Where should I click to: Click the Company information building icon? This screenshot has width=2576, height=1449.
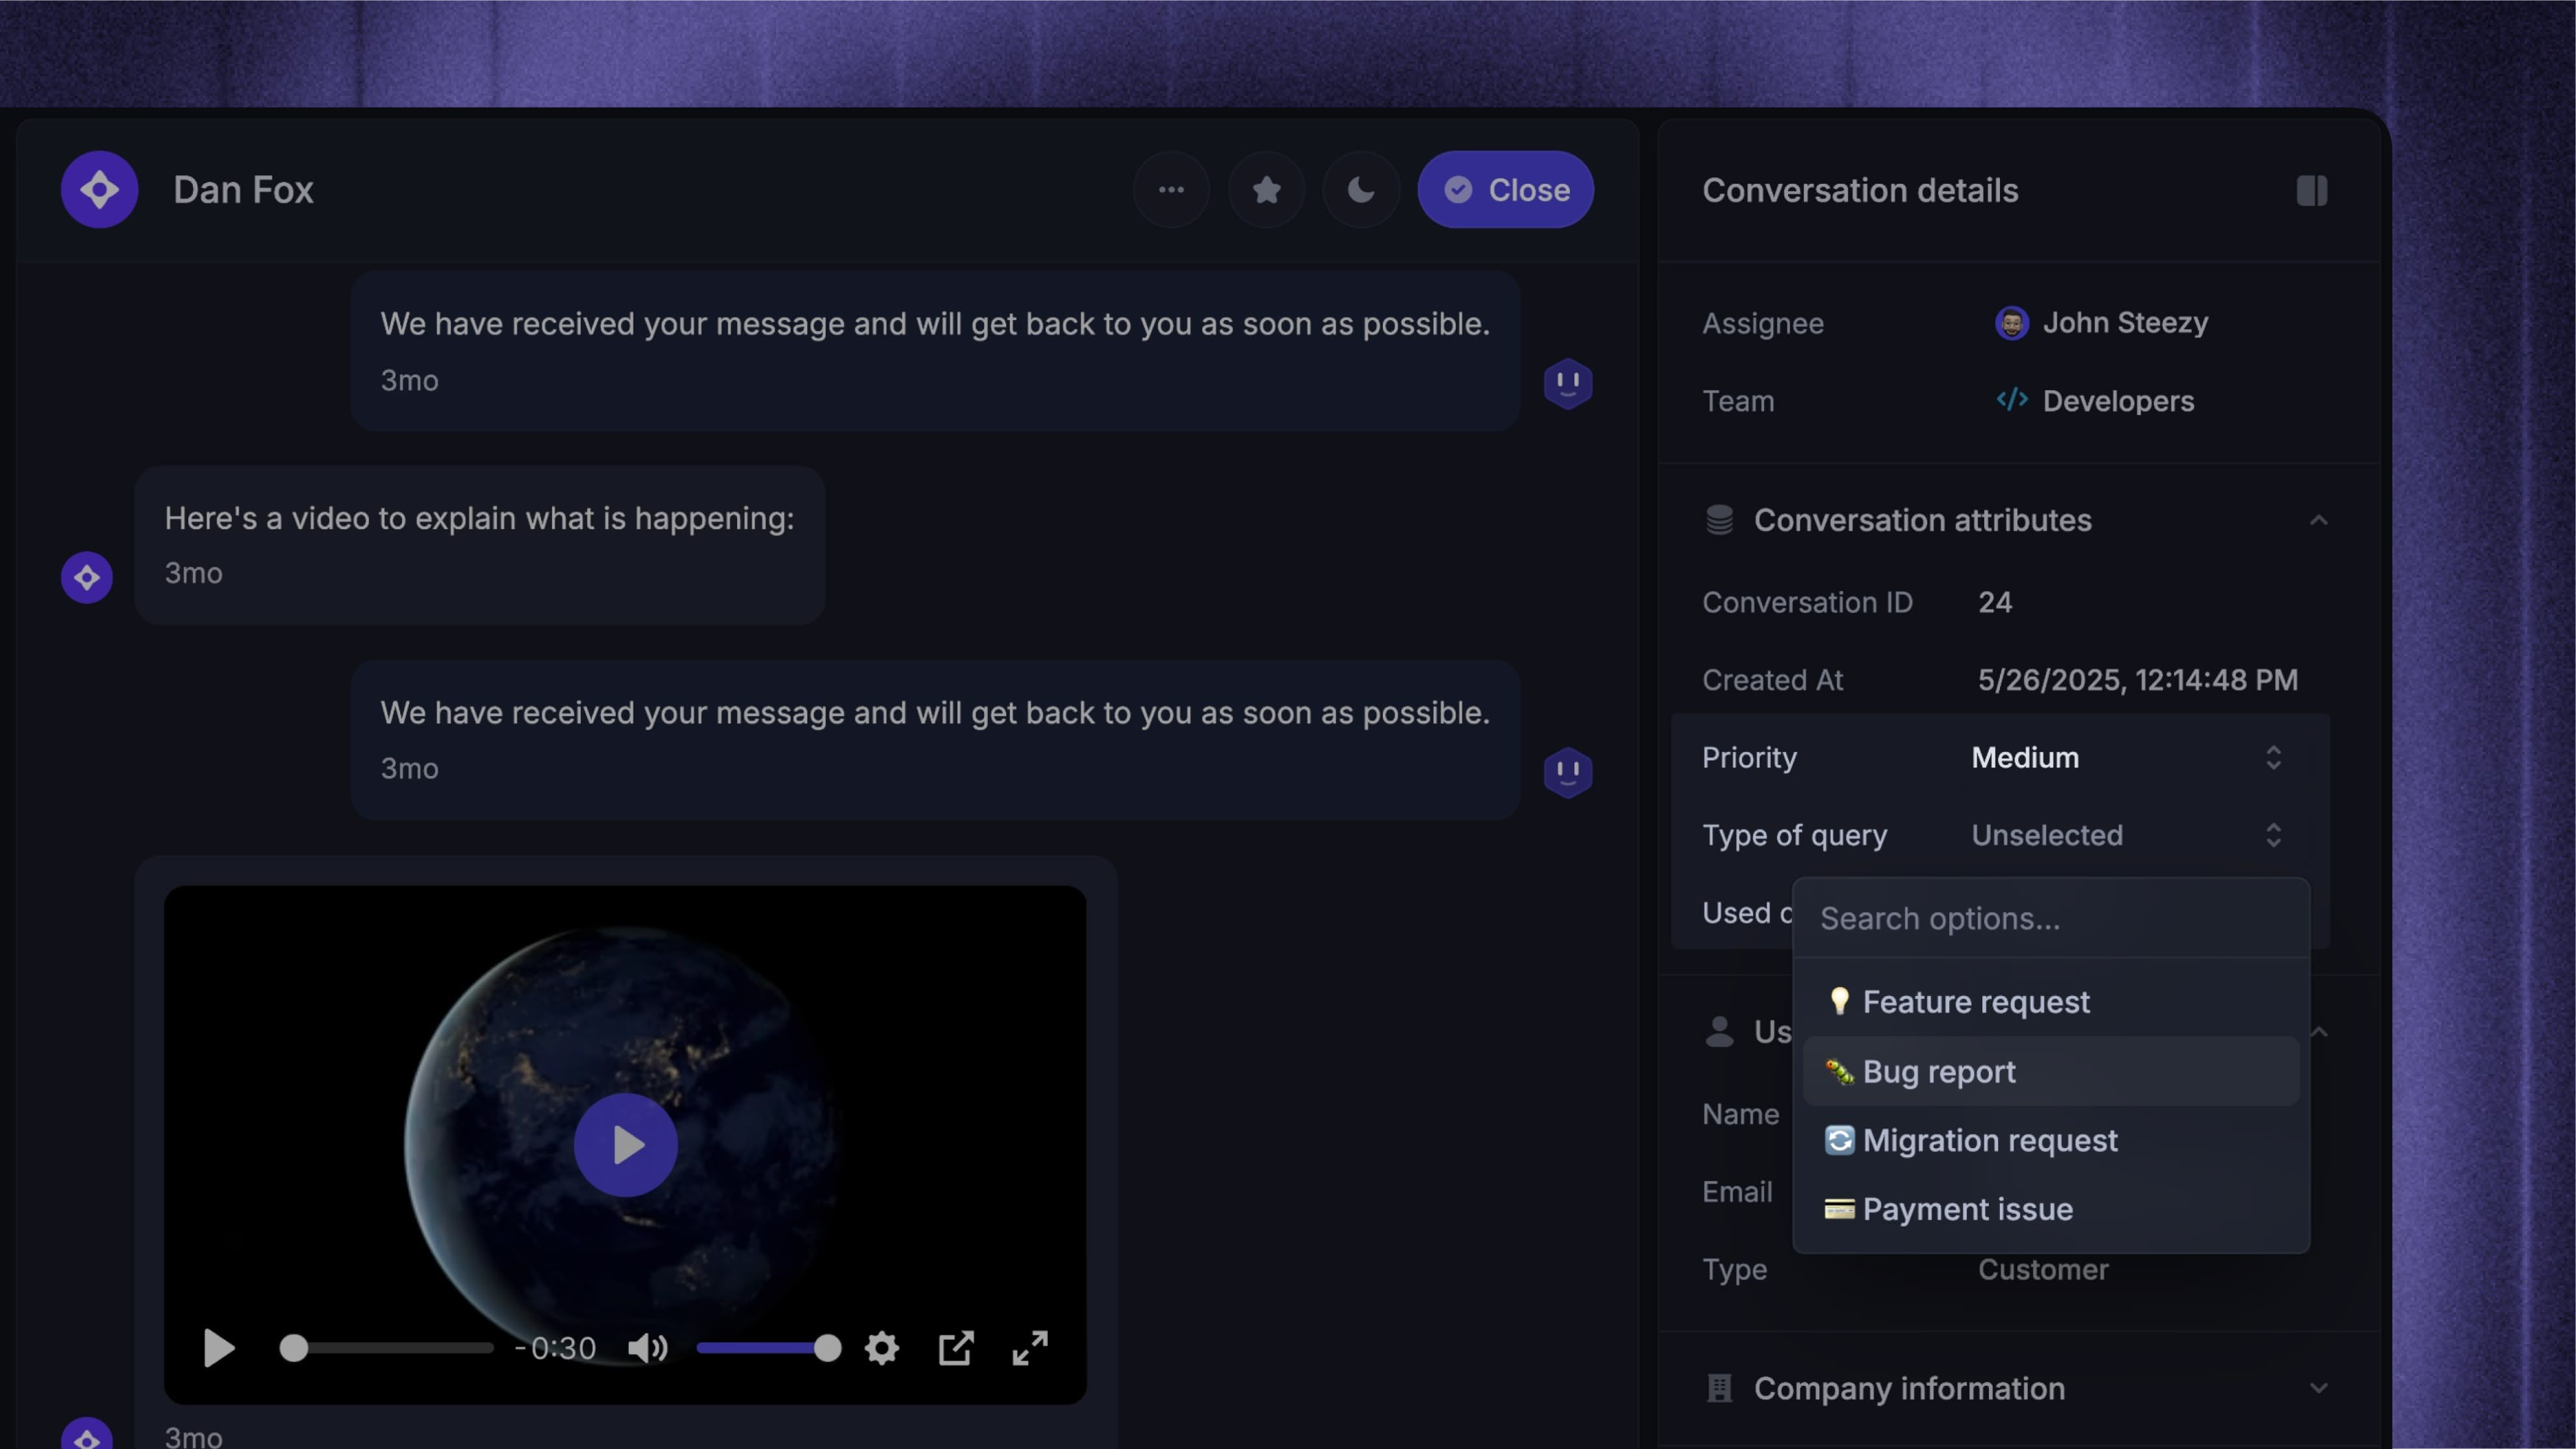(x=1719, y=1388)
